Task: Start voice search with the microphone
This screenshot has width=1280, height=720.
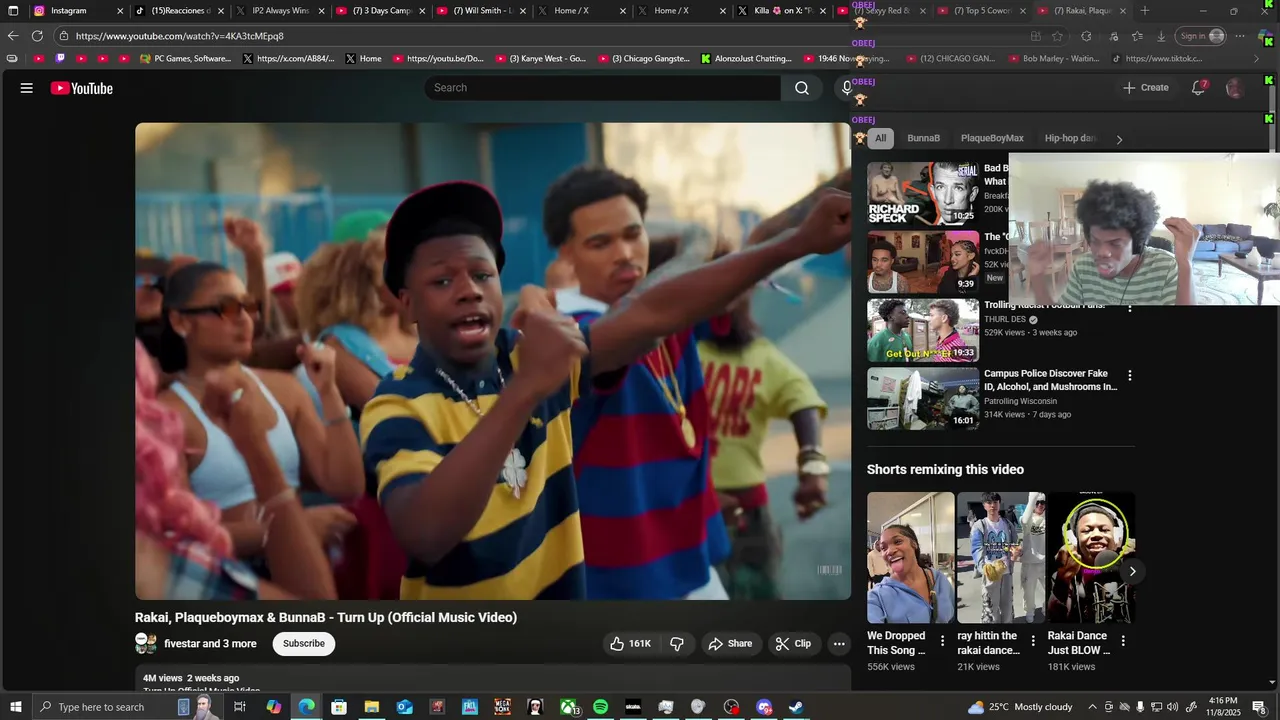Action: 847,88
